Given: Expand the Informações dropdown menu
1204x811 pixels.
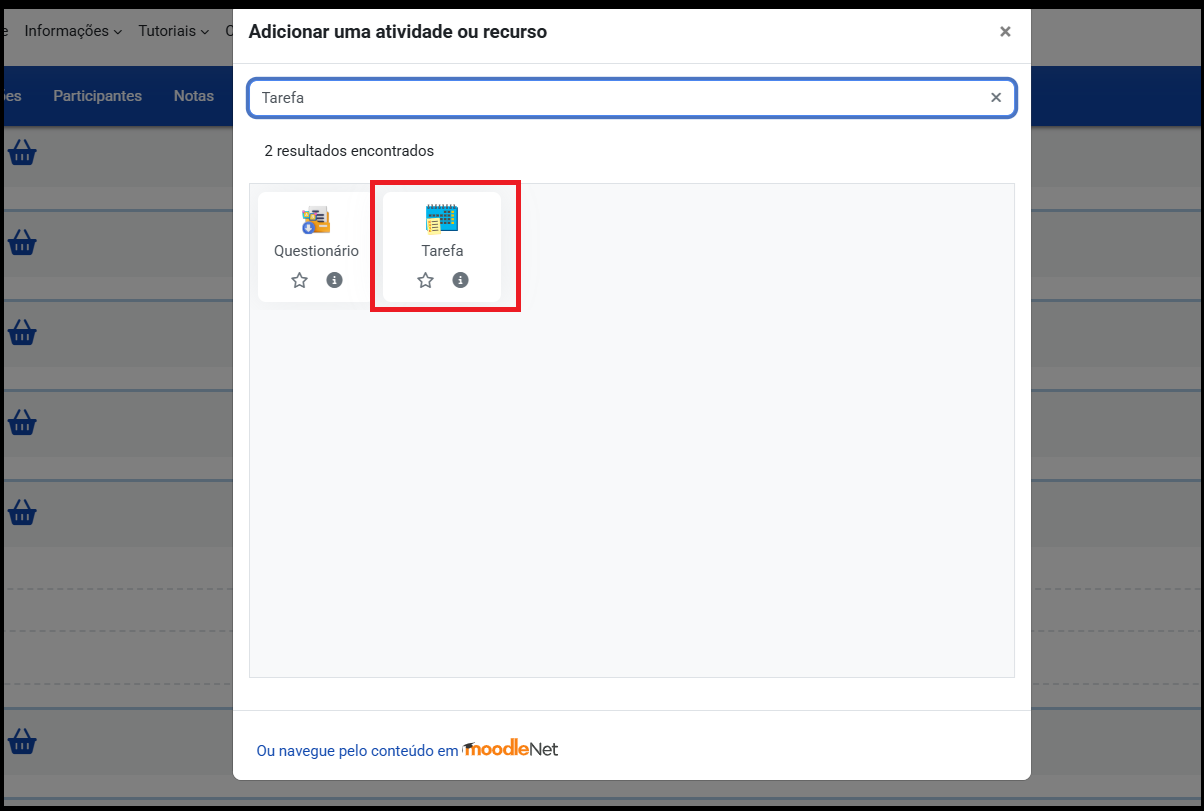Looking at the screenshot, I should pos(73,31).
